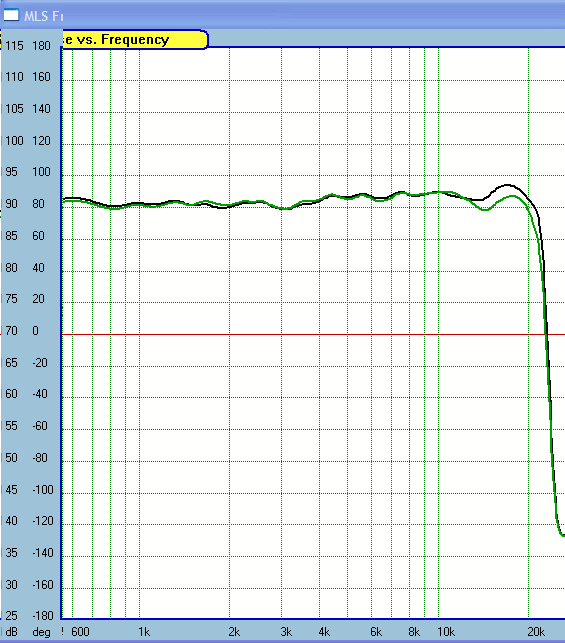565x643 pixels.
Task: Click the green curve dip before 20k
Action: coord(485,210)
